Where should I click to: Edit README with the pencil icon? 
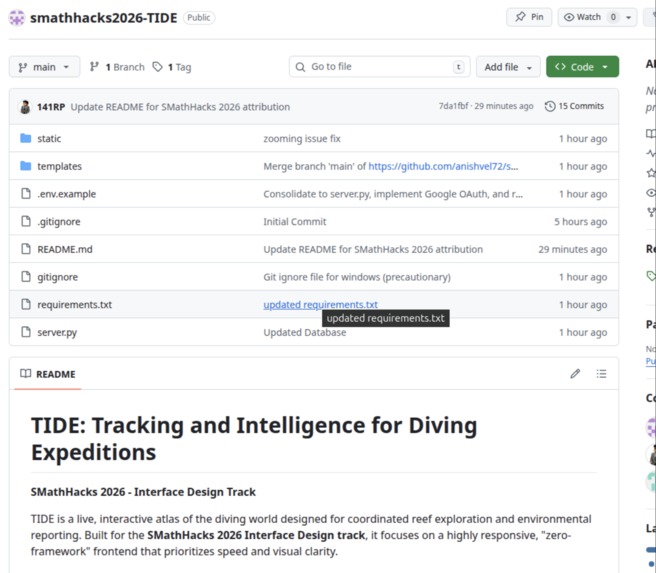(x=575, y=373)
